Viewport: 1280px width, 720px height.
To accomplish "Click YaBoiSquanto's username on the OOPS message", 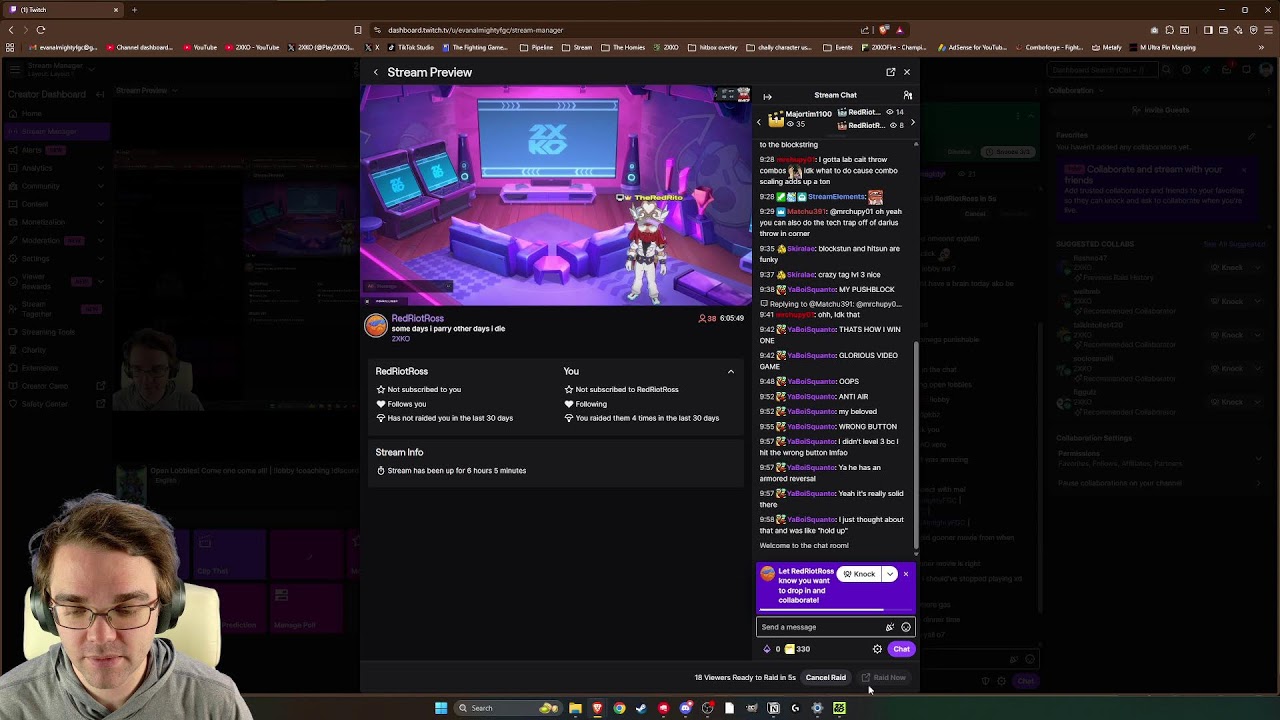I will coord(813,381).
